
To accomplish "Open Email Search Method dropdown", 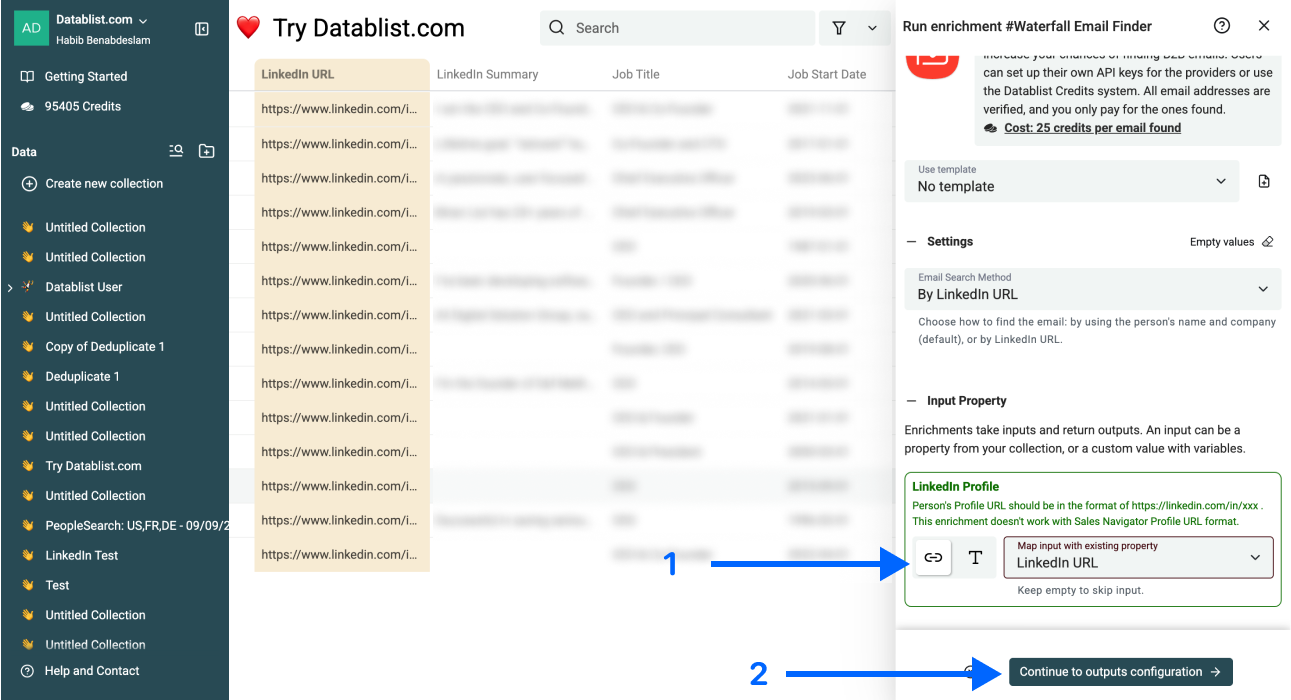I will point(1092,288).
